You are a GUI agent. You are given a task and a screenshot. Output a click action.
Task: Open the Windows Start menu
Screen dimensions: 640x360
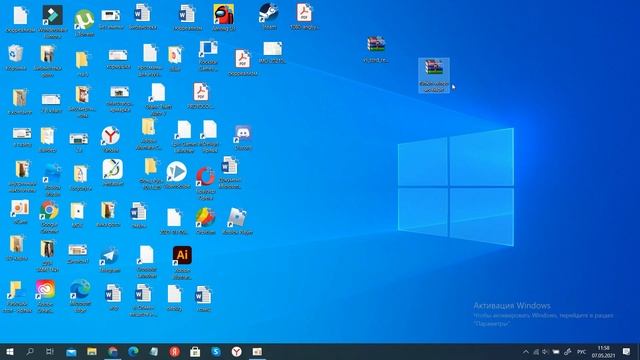tap(10, 351)
